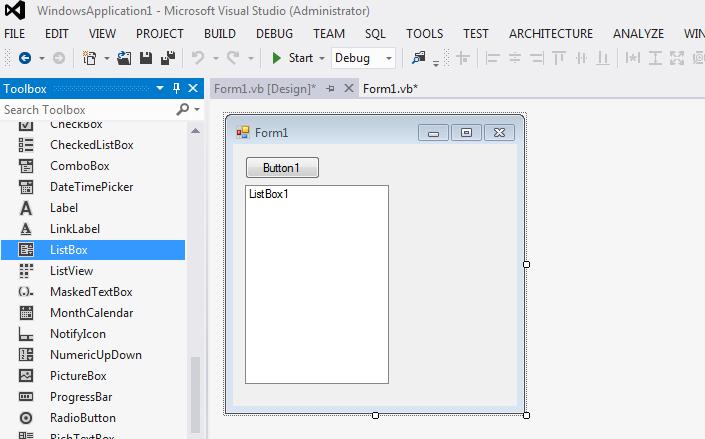Open the PROJECT menu
Screen dimensions: 705x439
pos(160,34)
